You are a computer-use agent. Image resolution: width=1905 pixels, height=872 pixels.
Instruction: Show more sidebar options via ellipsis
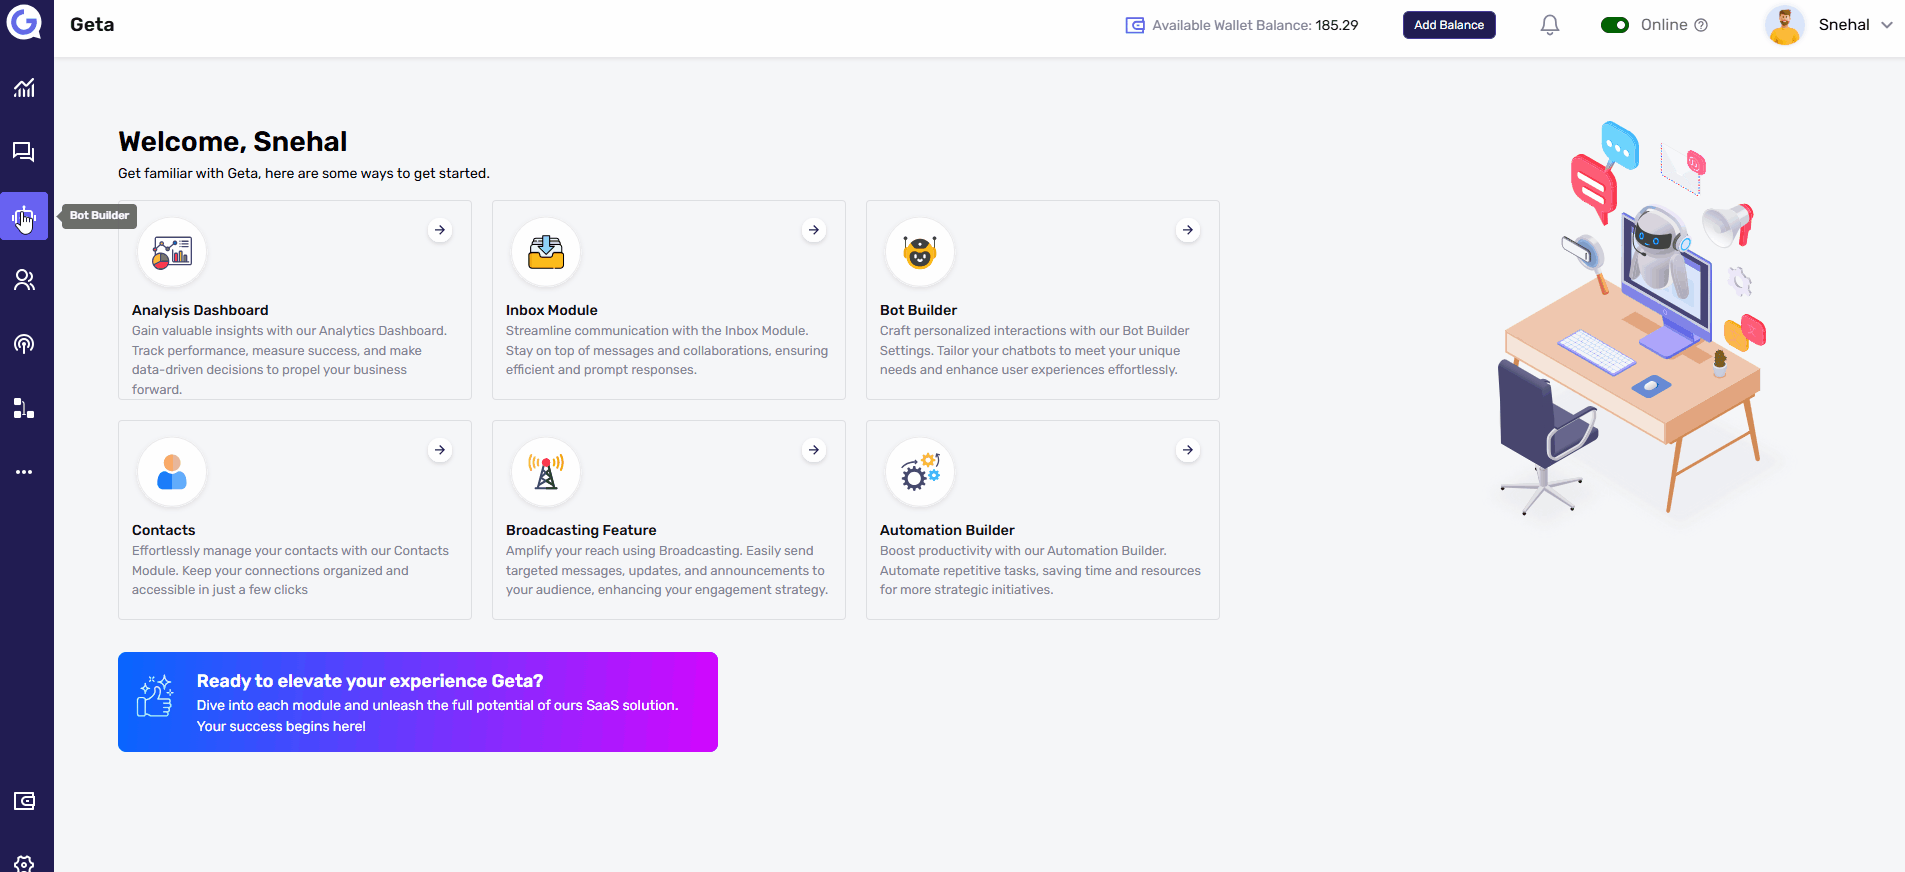pyautogui.click(x=24, y=472)
